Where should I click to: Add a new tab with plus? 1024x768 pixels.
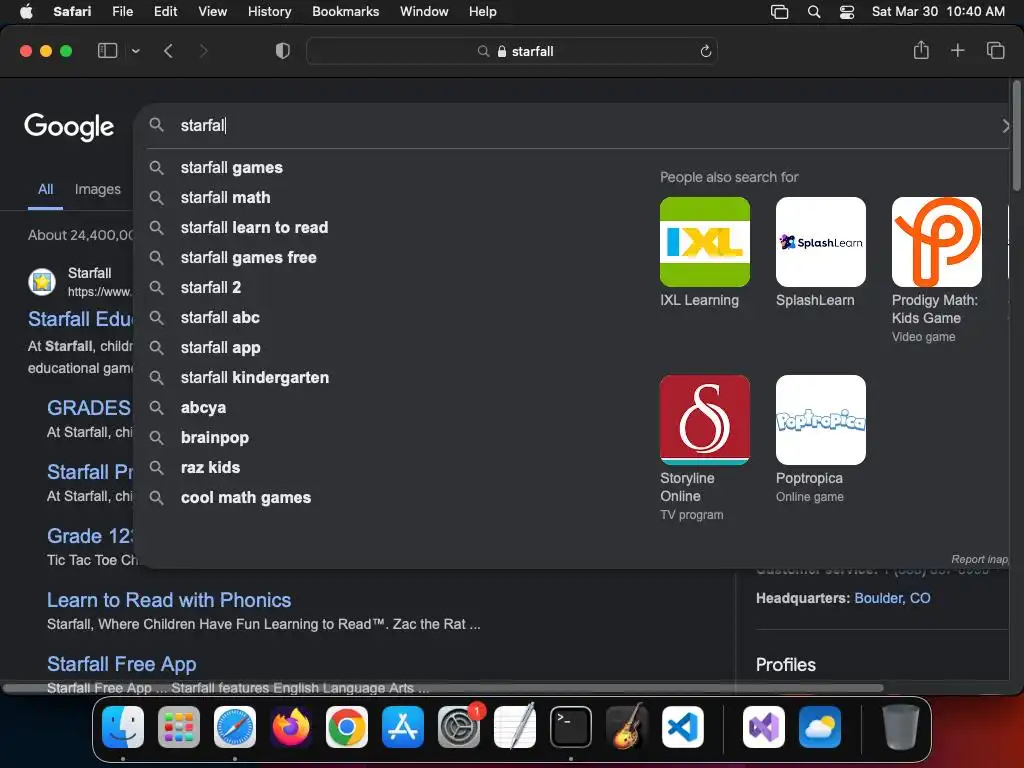point(957,50)
